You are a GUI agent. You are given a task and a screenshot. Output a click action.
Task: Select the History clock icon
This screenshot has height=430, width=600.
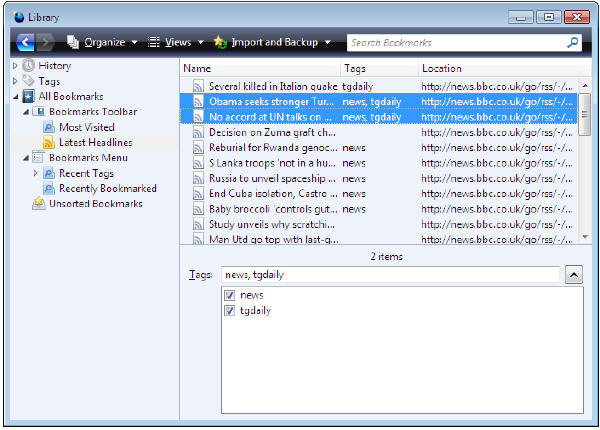click(28, 65)
